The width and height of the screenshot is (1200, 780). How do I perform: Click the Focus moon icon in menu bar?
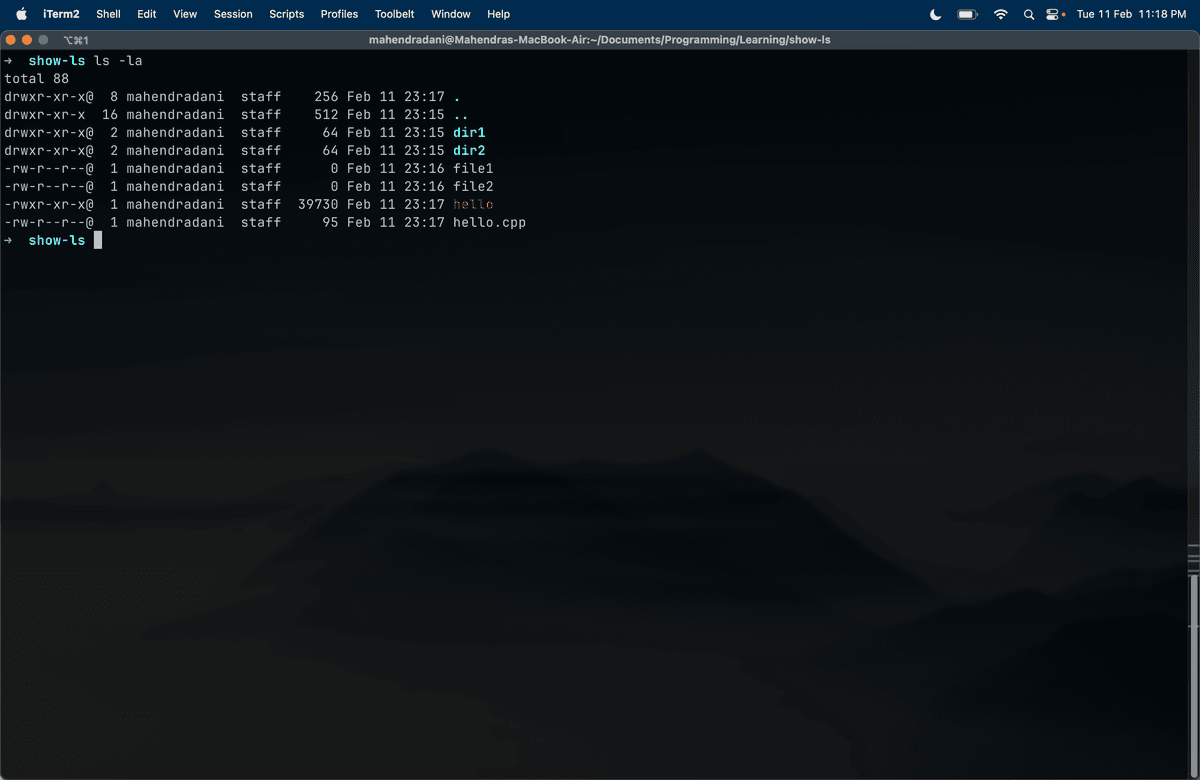[935, 14]
